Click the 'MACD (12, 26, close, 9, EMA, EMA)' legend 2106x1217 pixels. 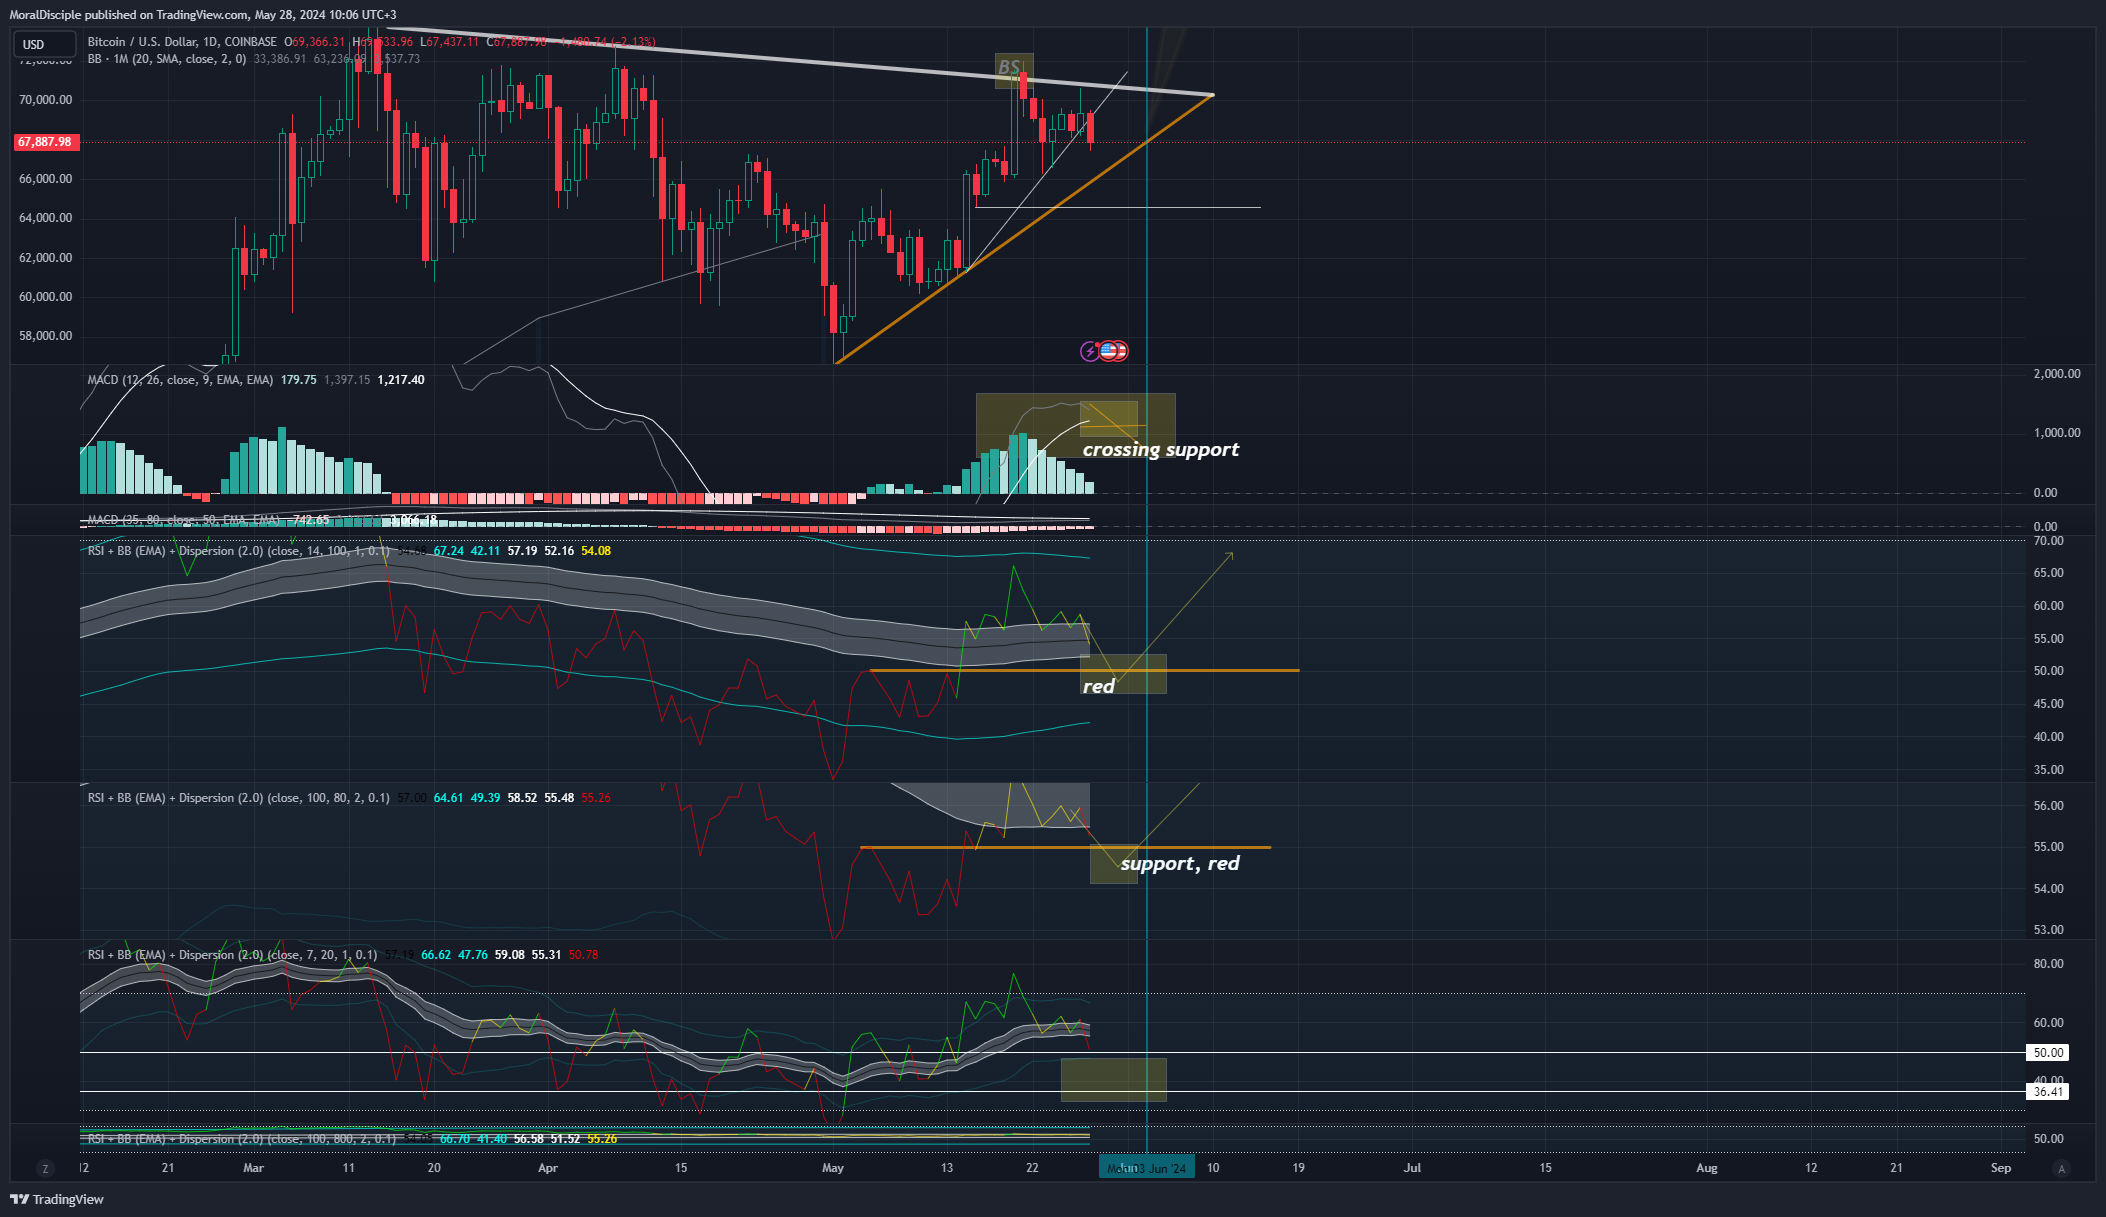[180, 380]
